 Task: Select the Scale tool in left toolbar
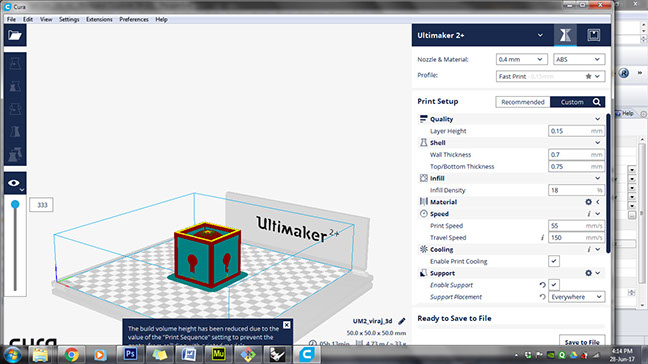click(15, 87)
